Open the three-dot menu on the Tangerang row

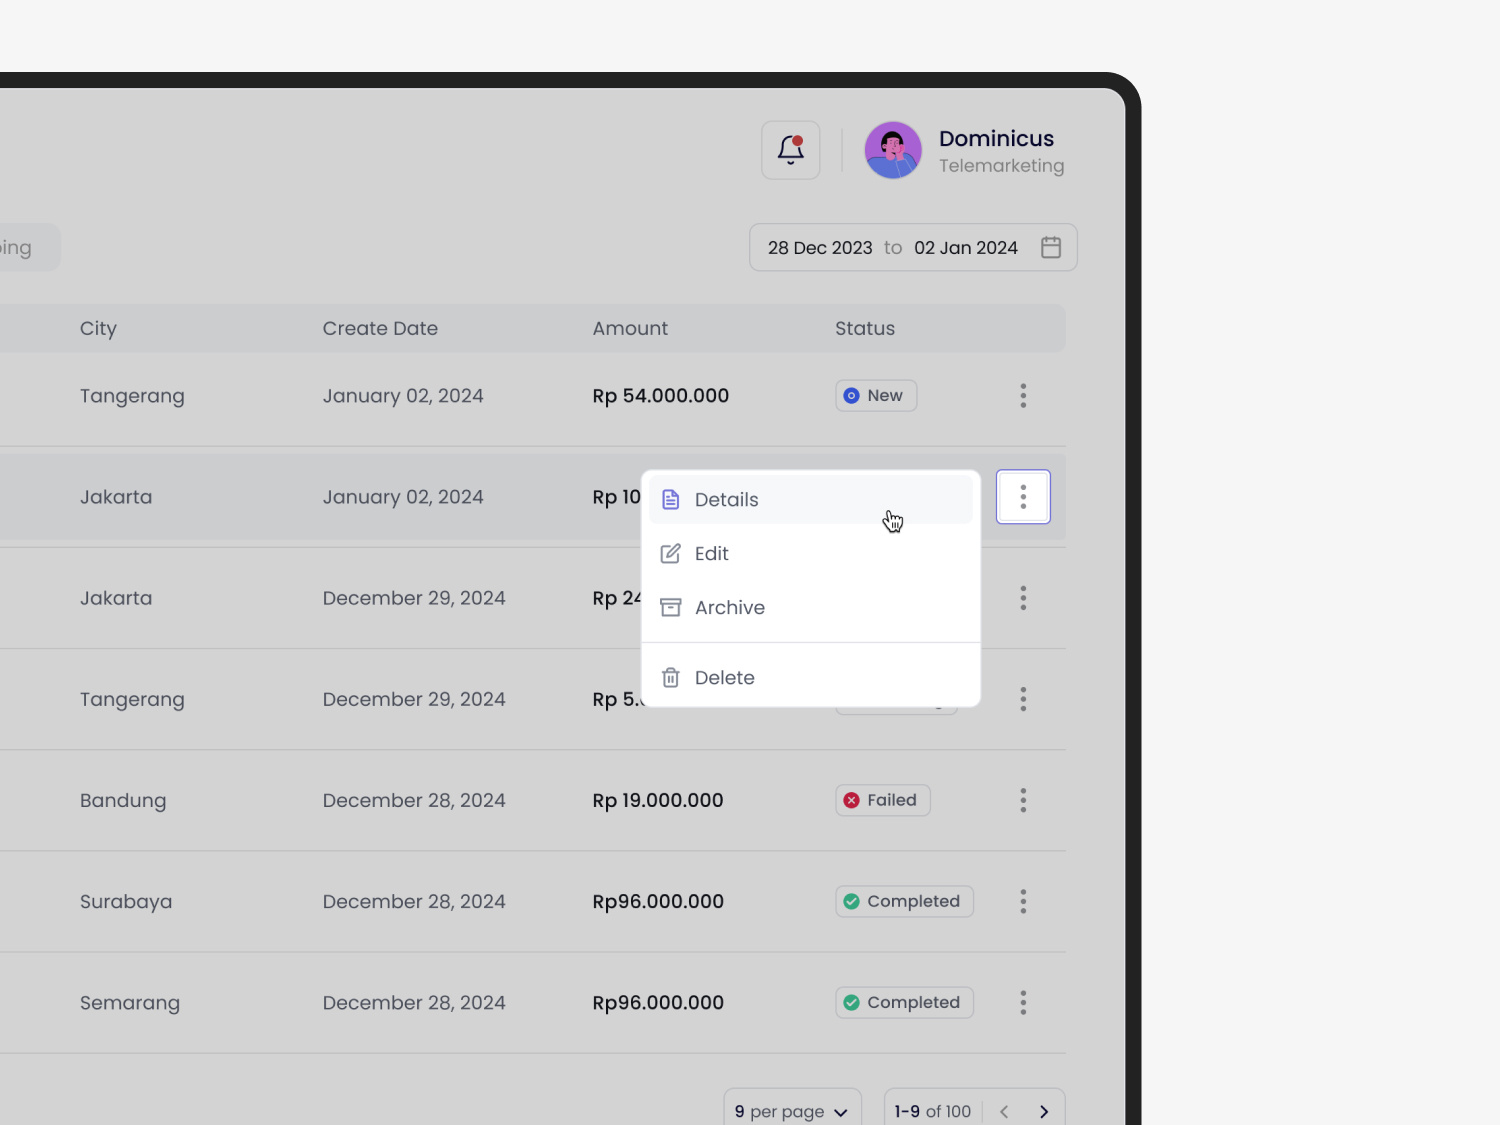tap(1023, 395)
